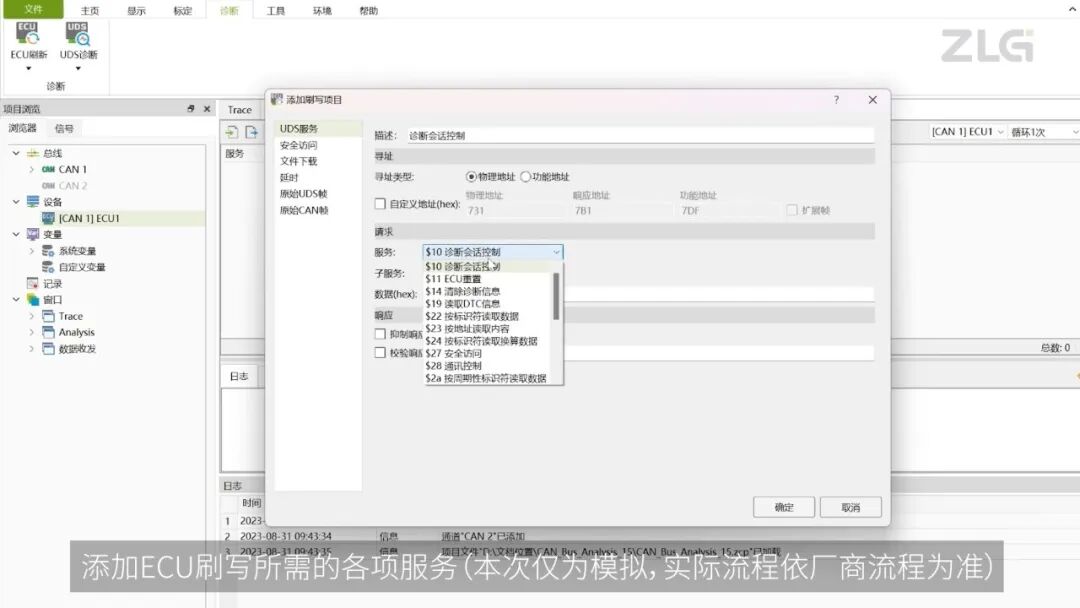Switch to the 信号 tab in project browser
Screen dimensions: 1080x608
click(x=64, y=129)
